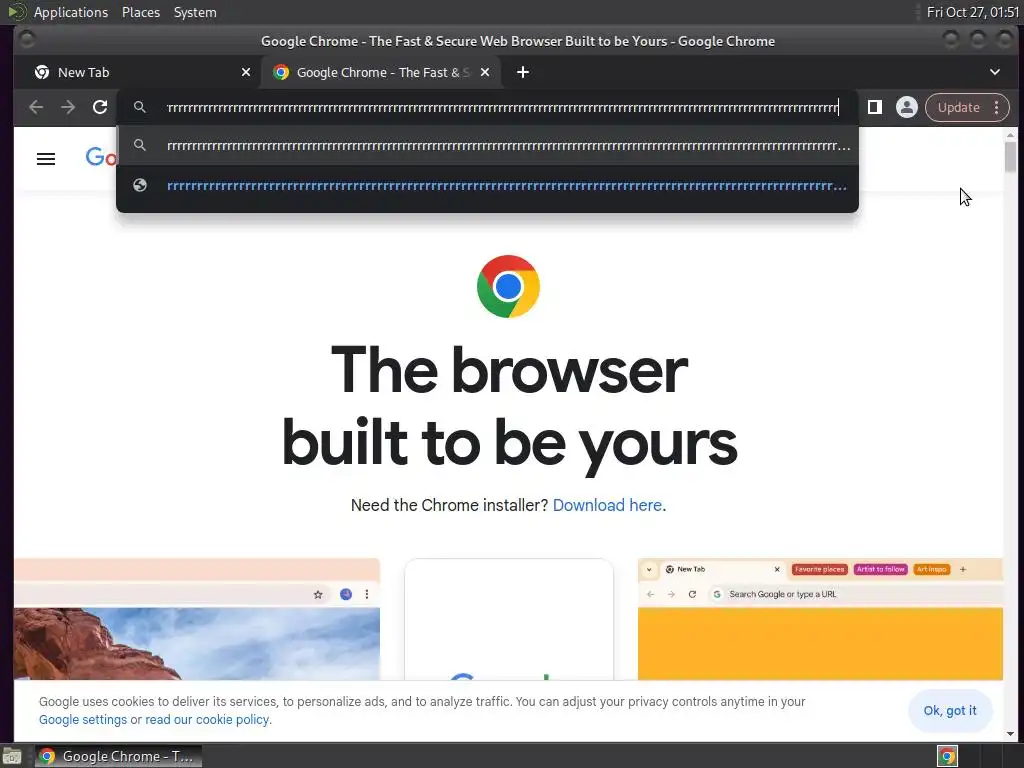
Task: Click the show desktop icon in taskbar
Action: (x=12, y=756)
